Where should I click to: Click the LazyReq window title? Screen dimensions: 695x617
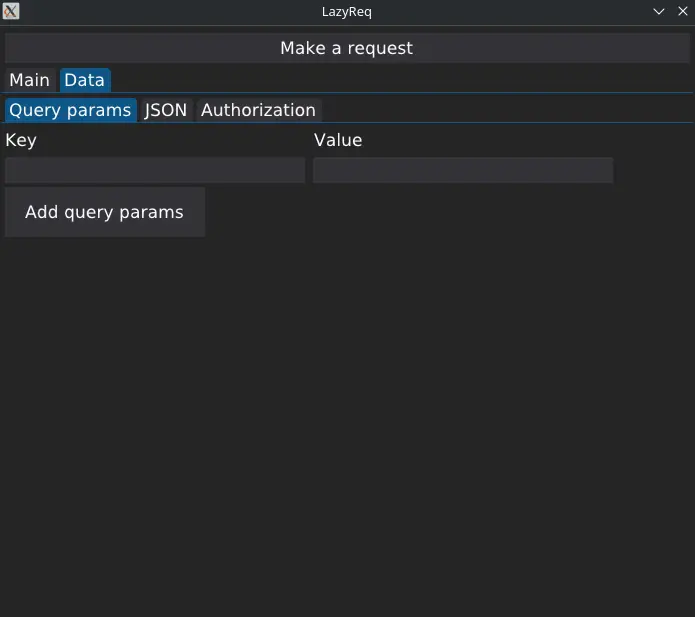347,12
